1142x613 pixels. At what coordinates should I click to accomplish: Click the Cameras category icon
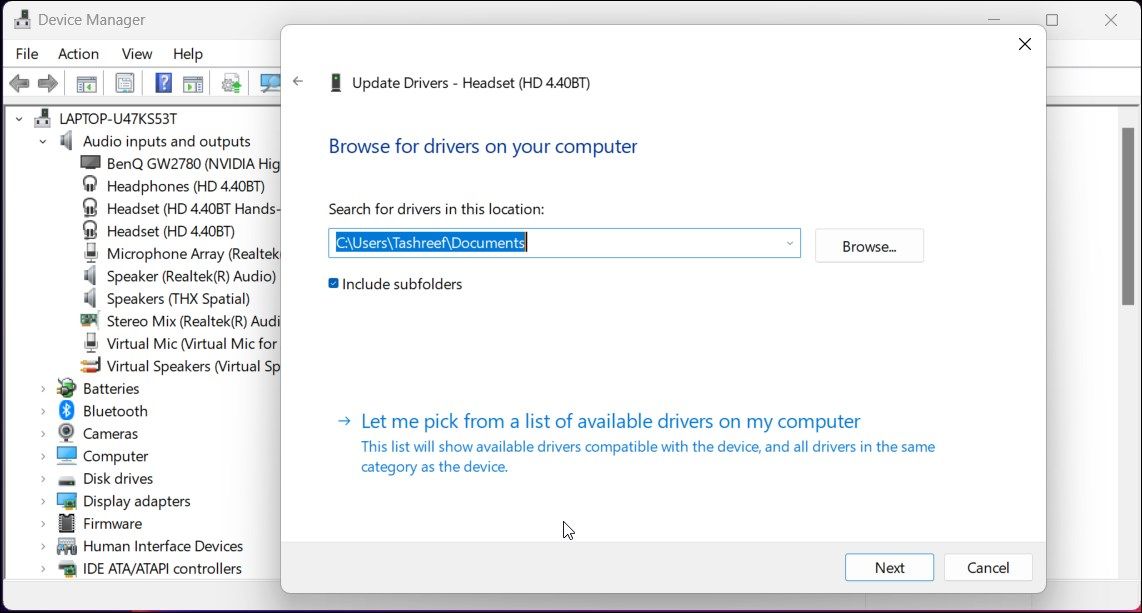(66, 433)
